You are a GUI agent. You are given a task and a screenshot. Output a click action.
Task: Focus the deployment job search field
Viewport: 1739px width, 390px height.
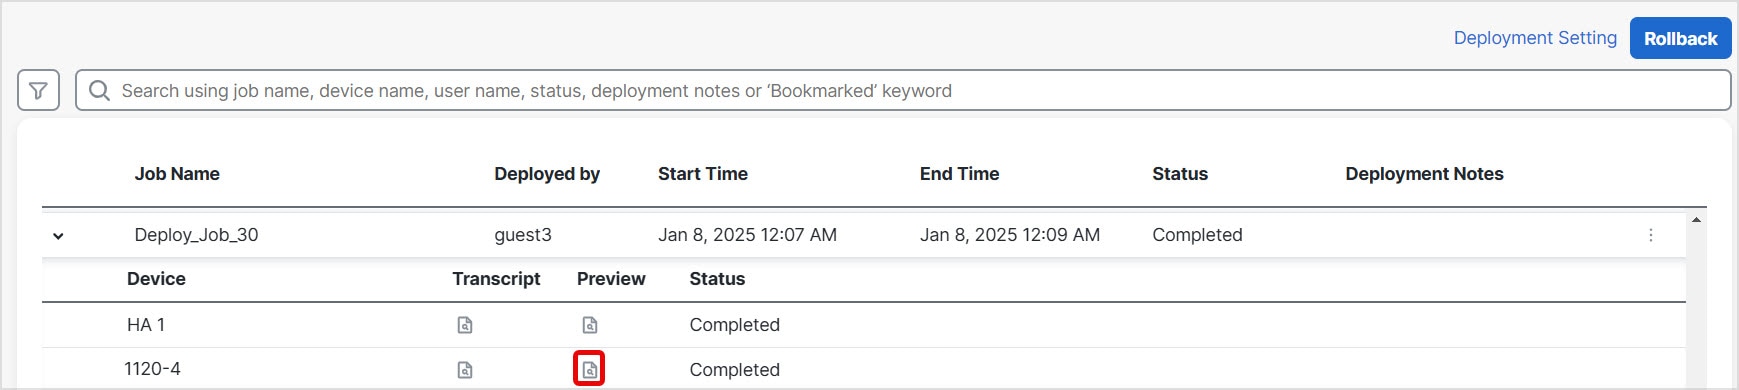[x=903, y=90]
